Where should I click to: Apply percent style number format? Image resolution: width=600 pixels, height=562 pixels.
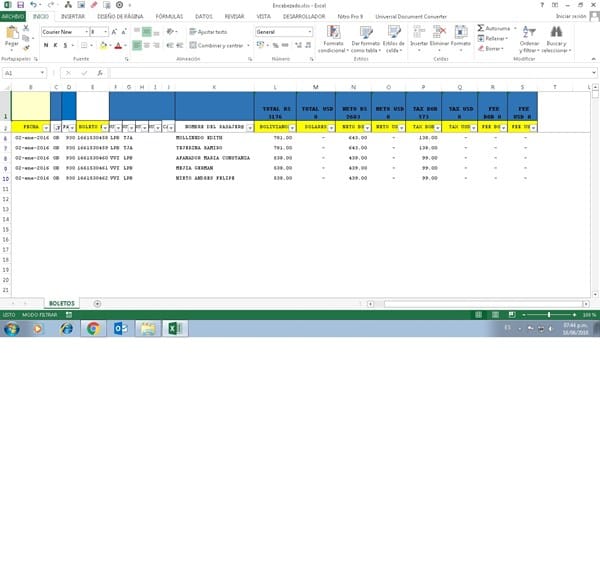coord(276,46)
